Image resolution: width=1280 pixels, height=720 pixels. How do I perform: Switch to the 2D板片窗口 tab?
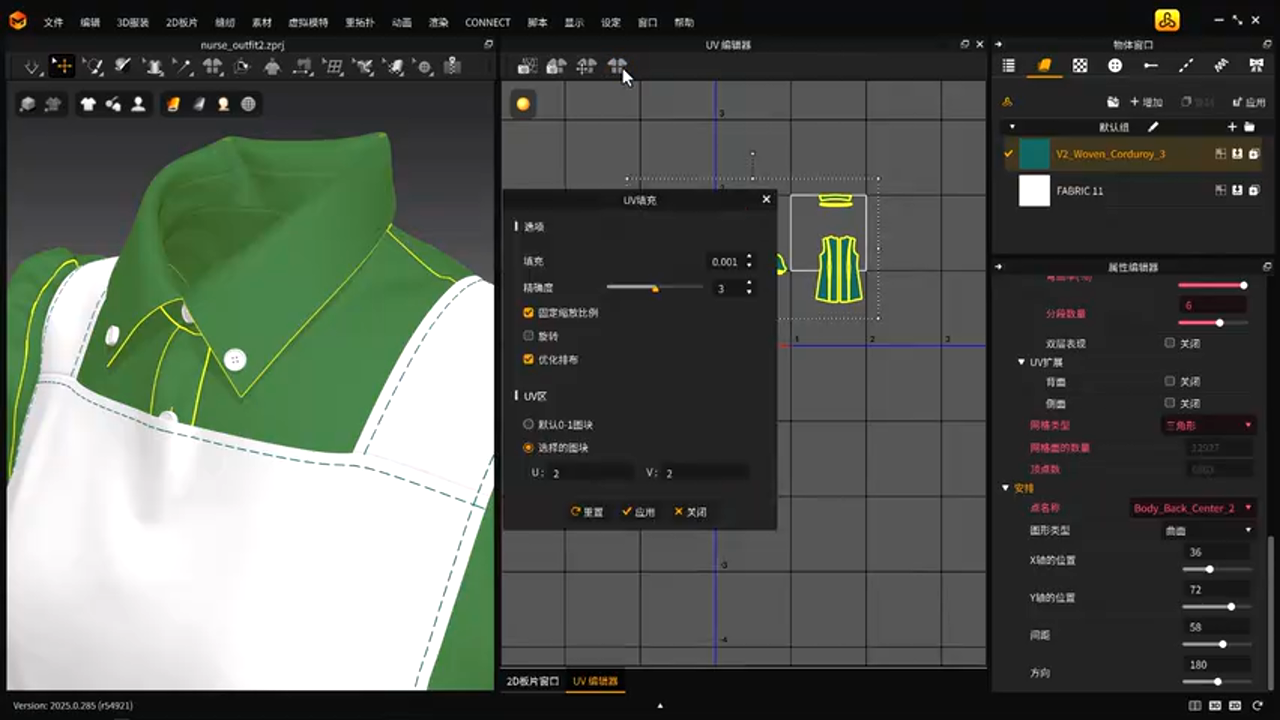[532, 681]
